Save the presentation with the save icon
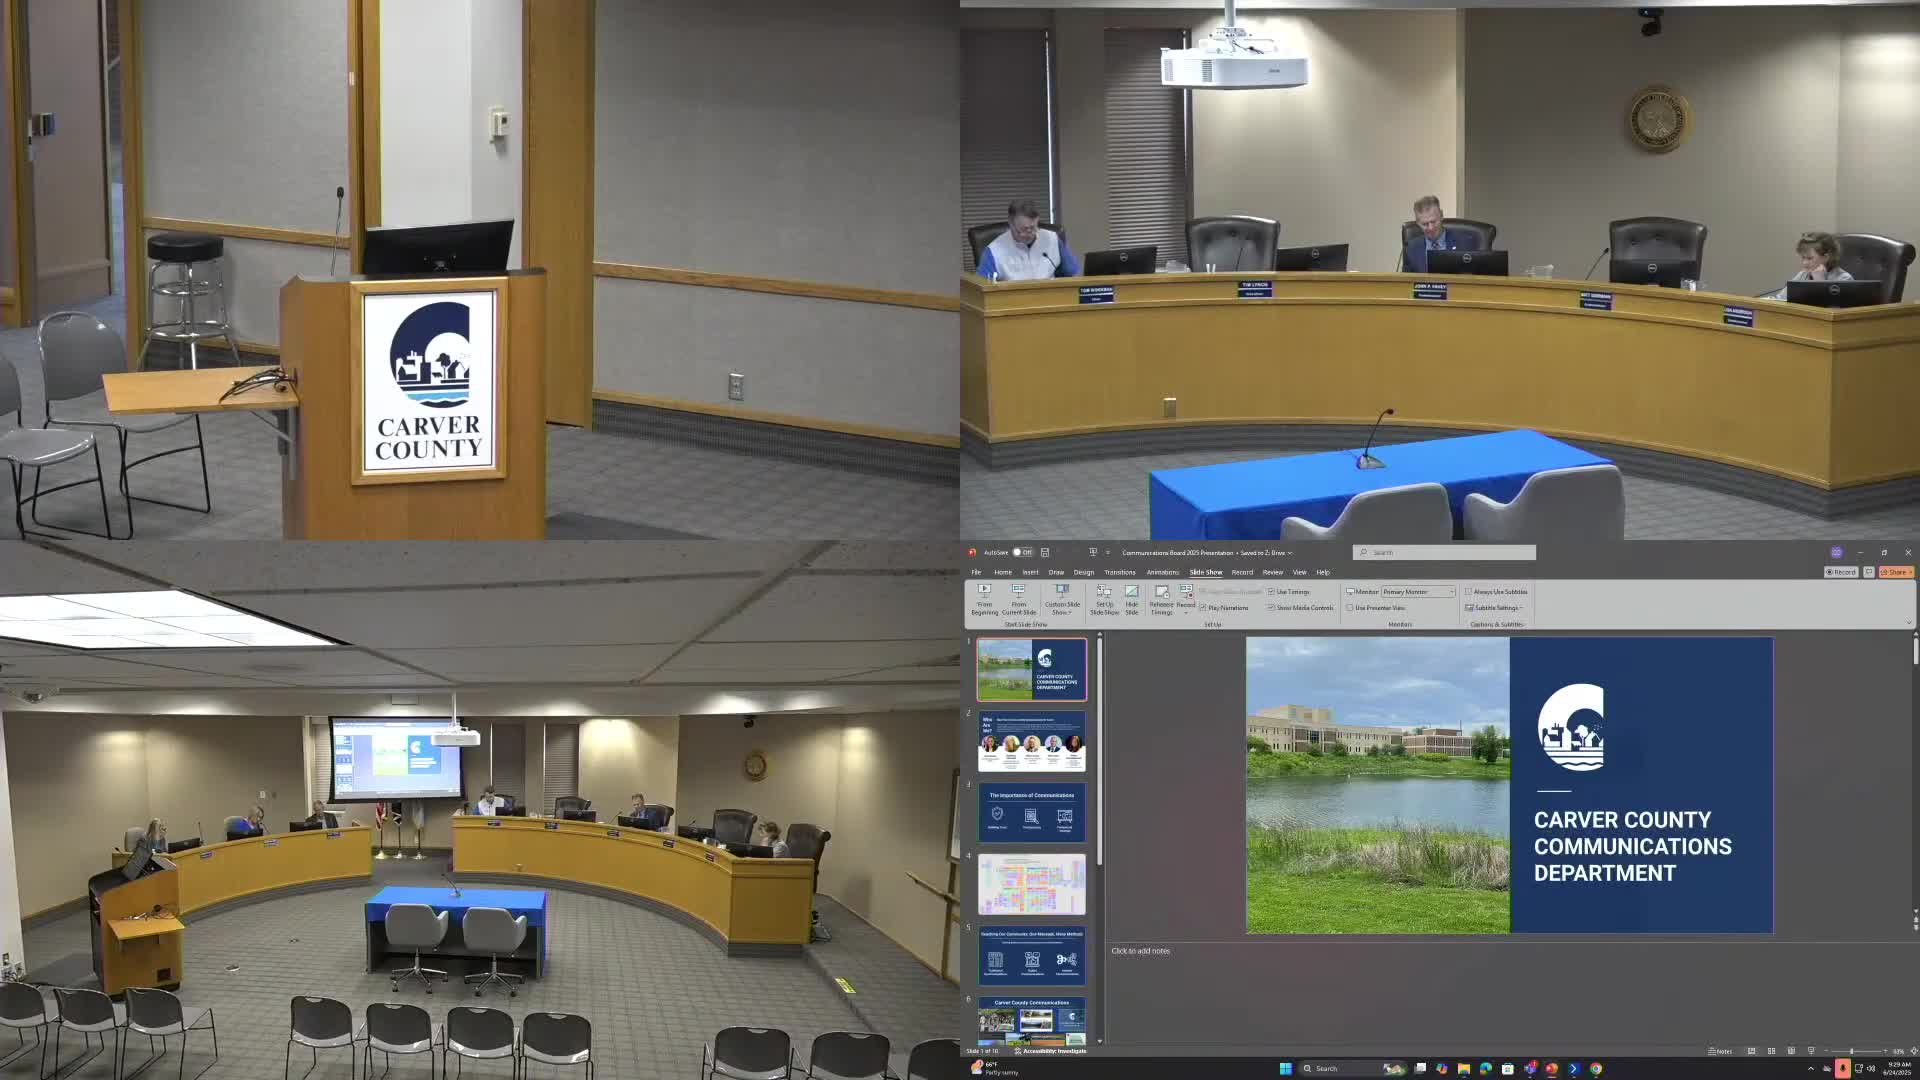 tap(1045, 552)
